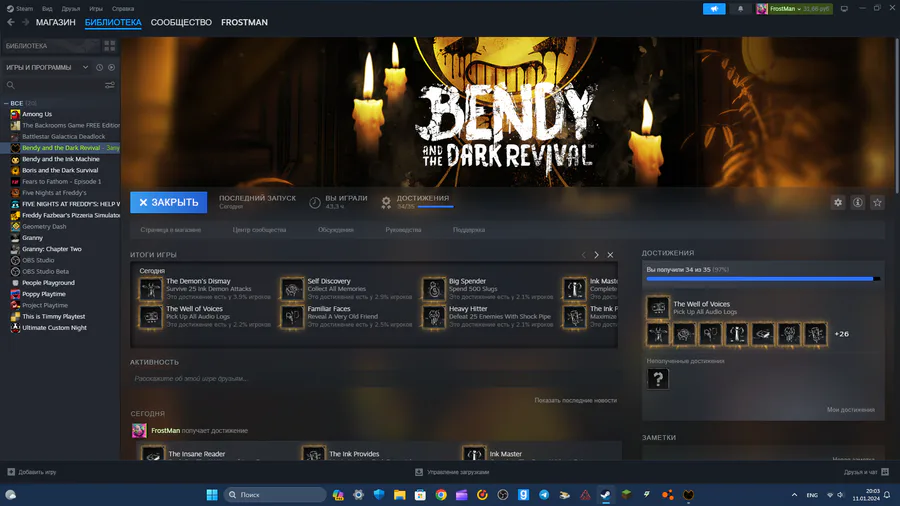Open the Windows Start menu
Image resolution: width=900 pixels, height=506 pixels.
pyautogui.click(x=212, y=495)
